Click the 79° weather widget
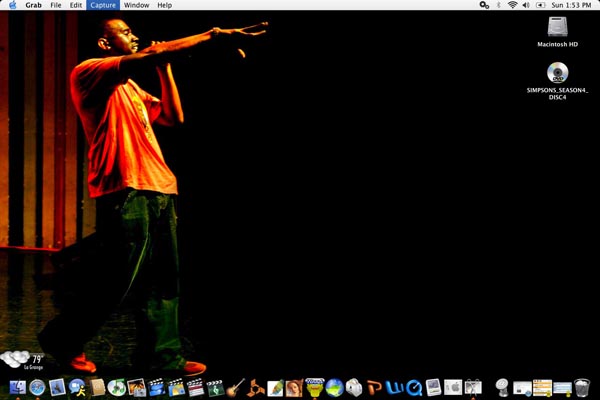600x400 pixels. pos(22,361)
